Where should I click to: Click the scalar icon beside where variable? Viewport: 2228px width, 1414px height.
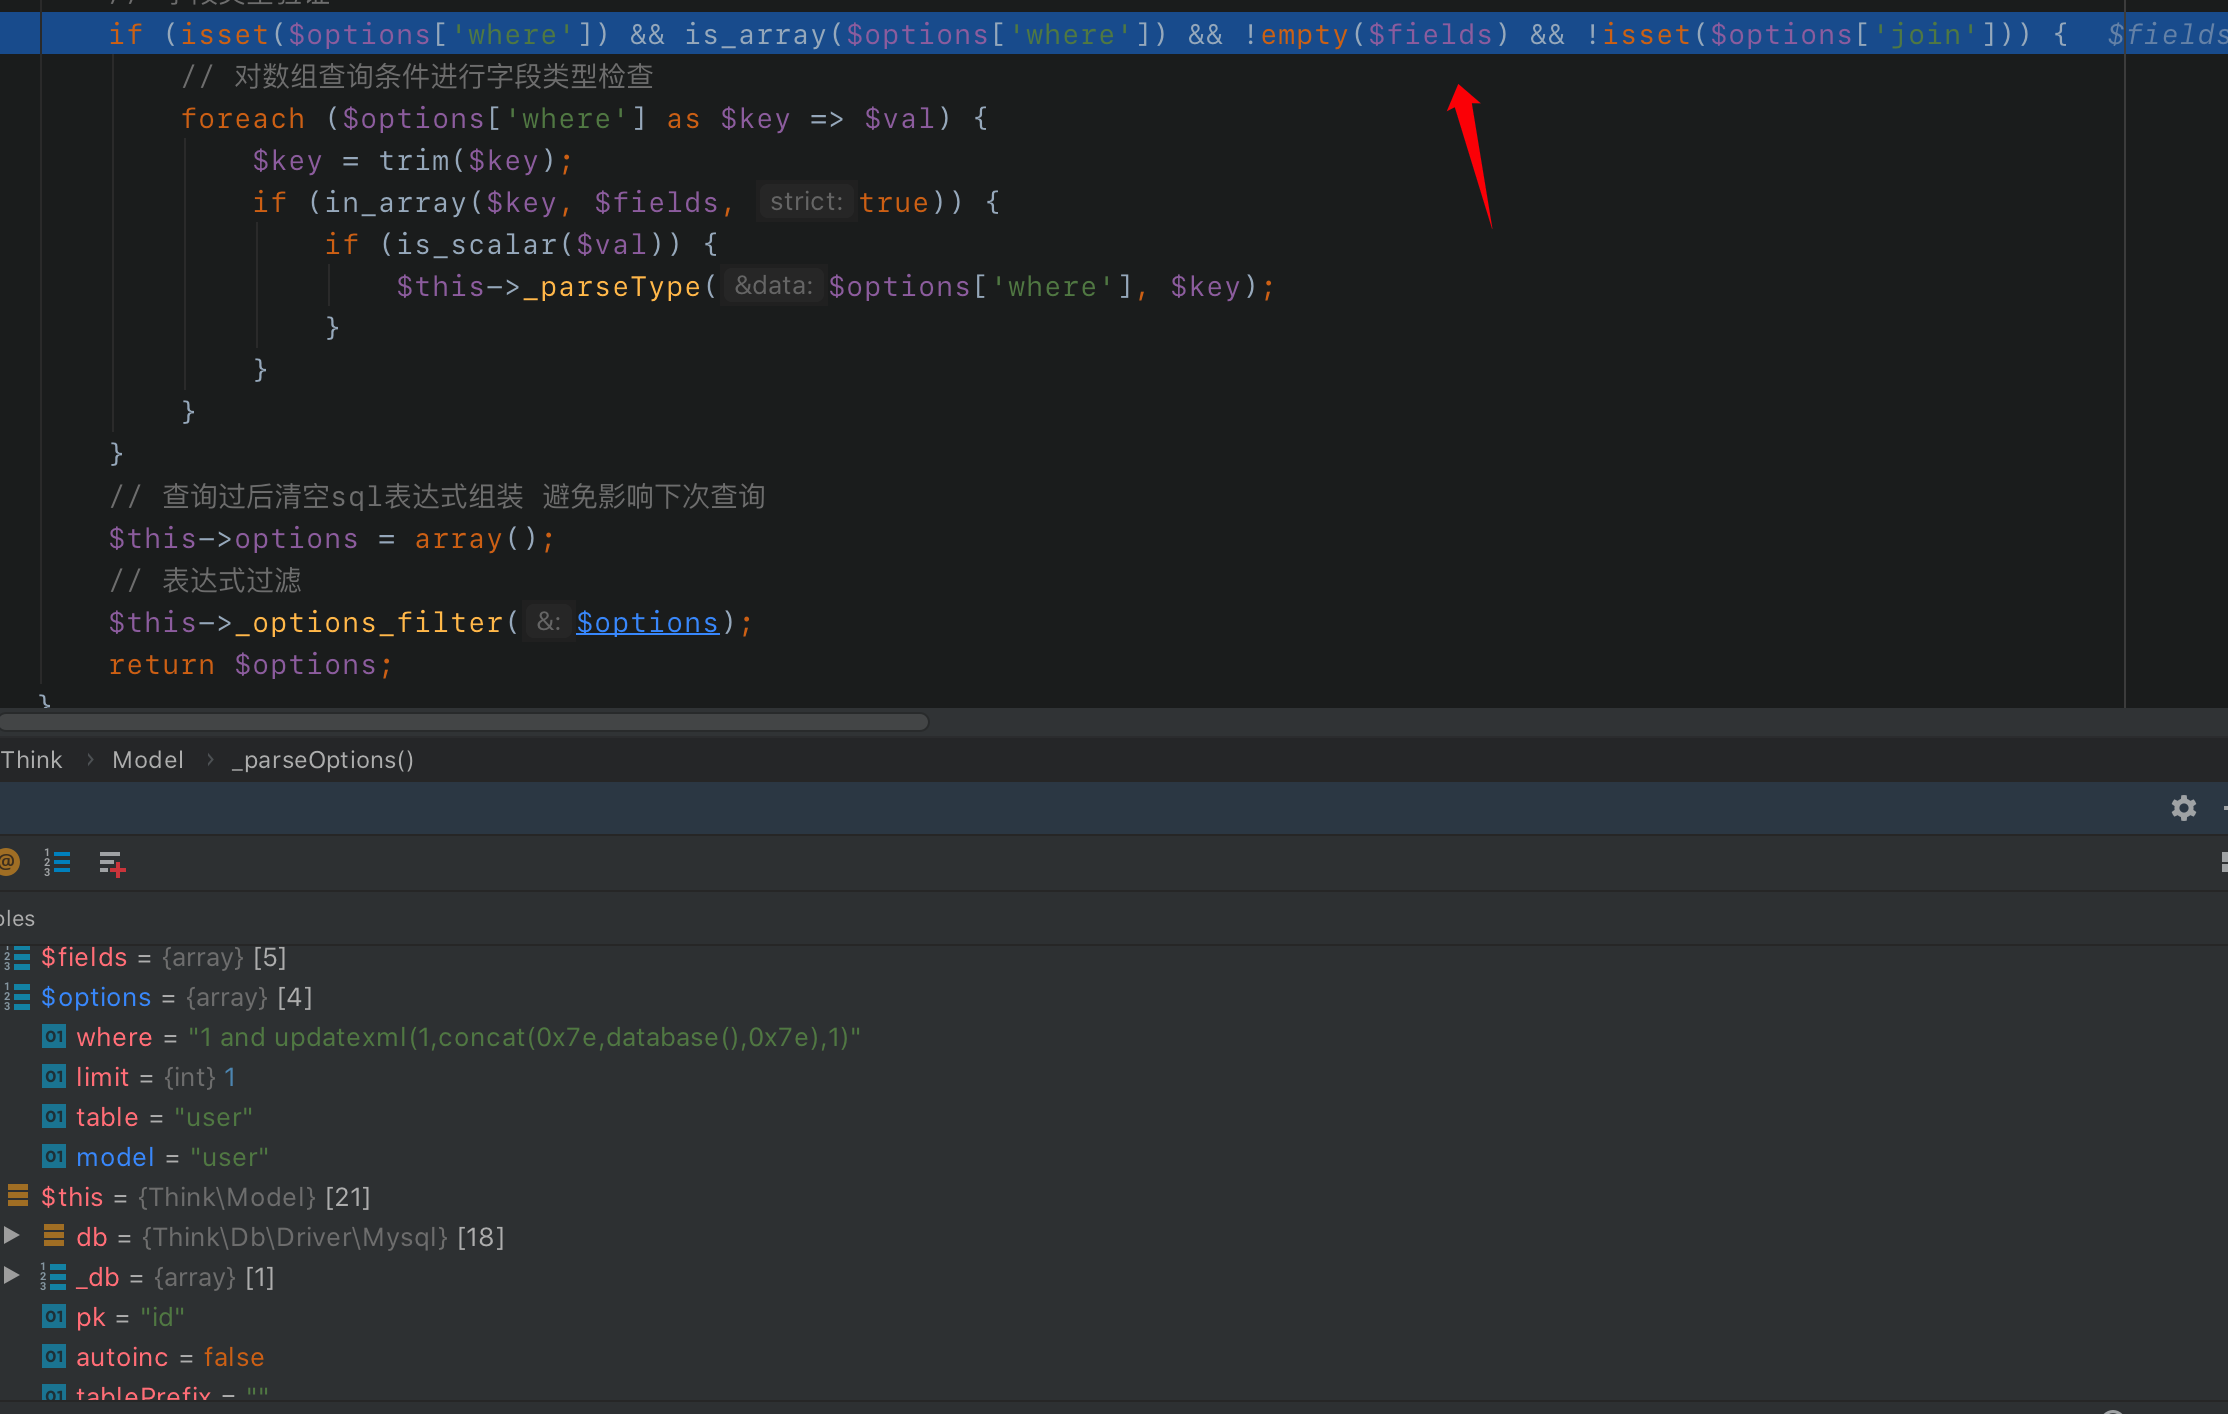[54, 1037]
